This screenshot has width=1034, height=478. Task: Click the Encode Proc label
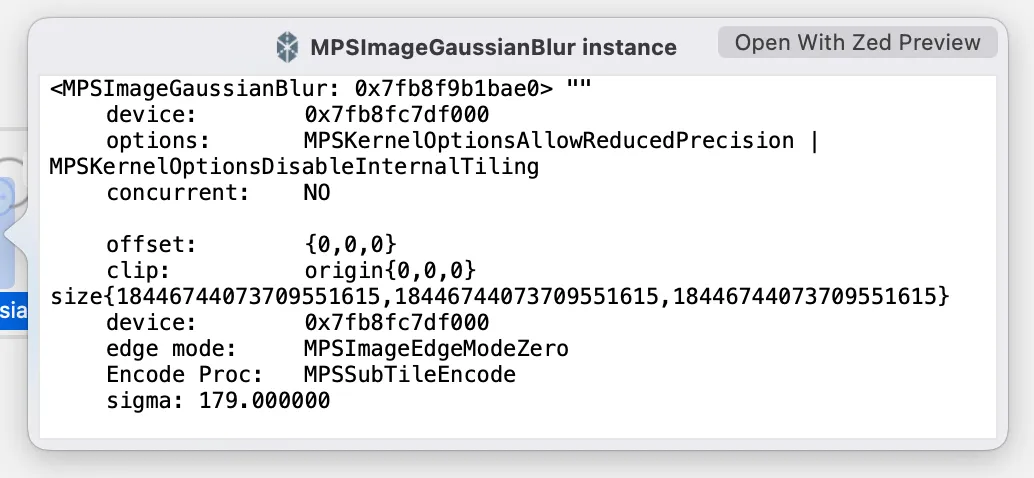(170, 374)
